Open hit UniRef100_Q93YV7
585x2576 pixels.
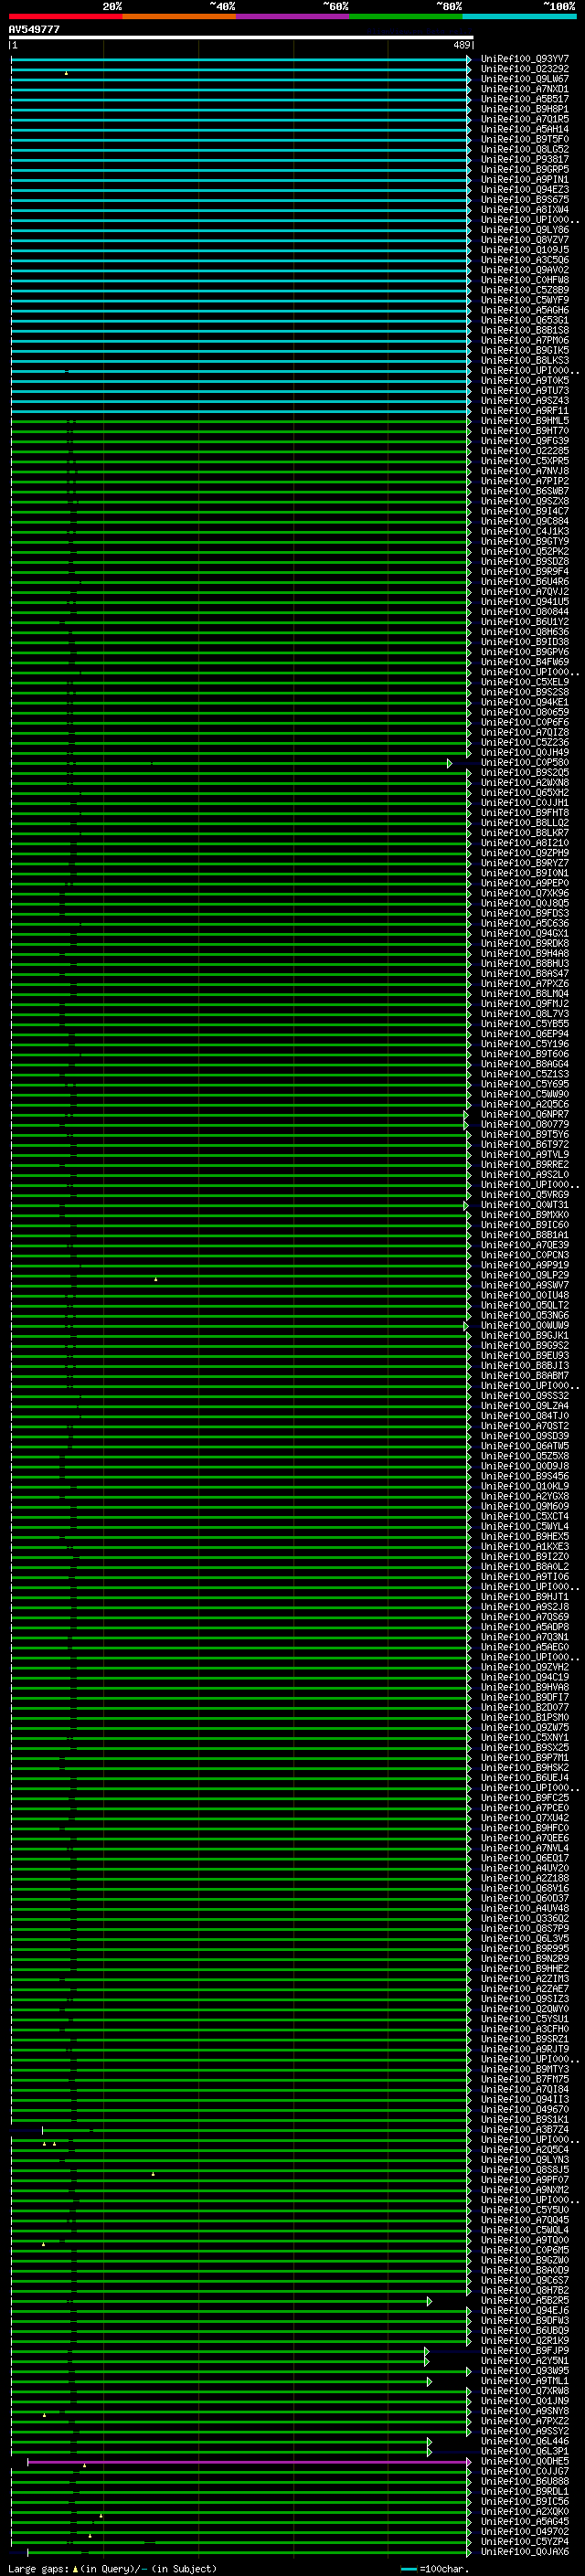[x=524, y=59]
